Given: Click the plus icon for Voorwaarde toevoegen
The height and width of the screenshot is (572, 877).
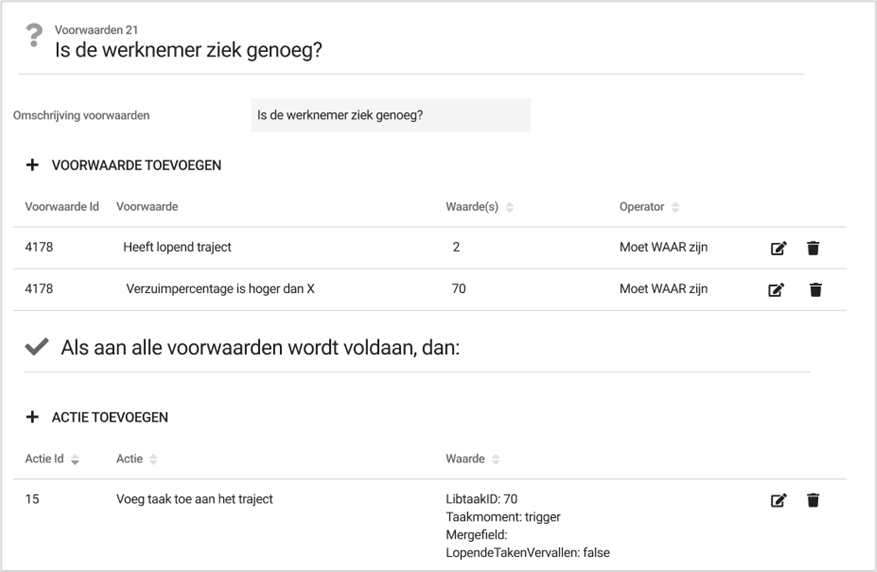Looking at the screenshot, I should click(32, 165).
